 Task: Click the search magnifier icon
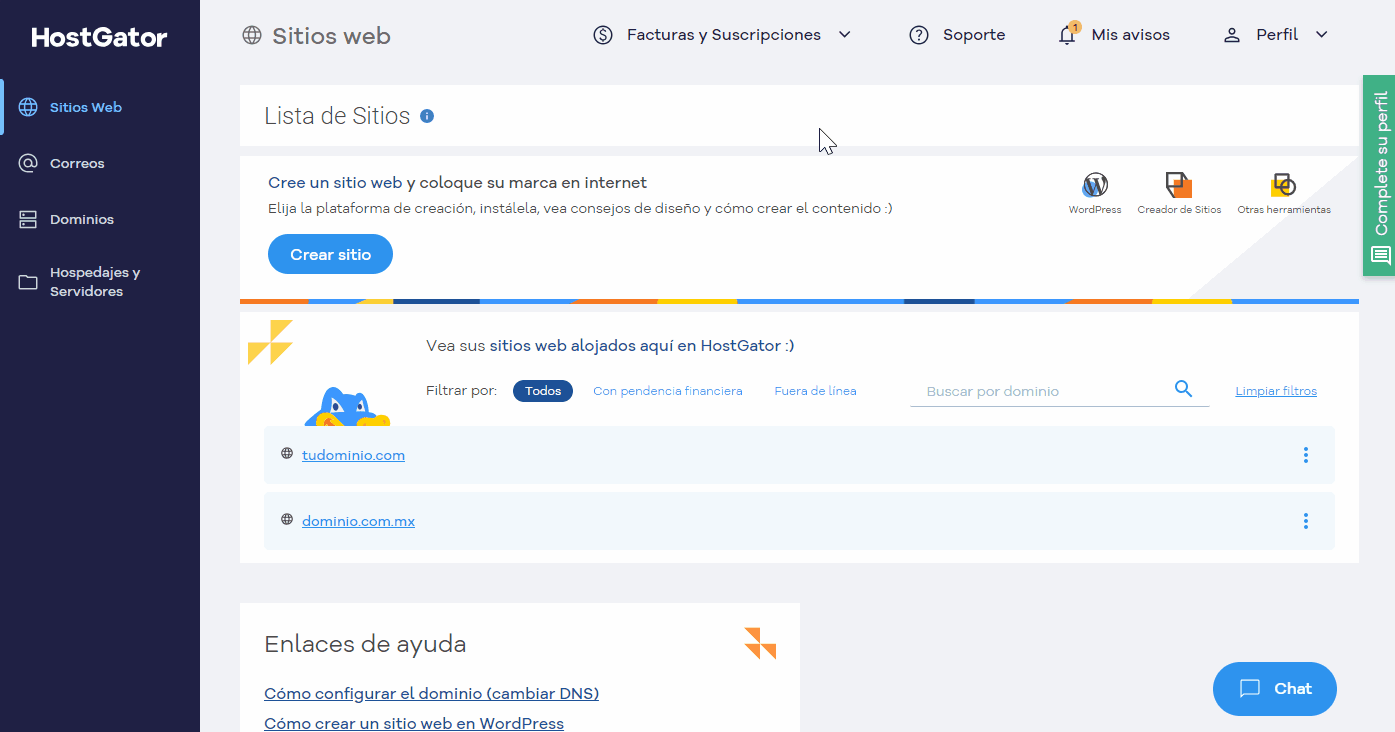pos(1183,389)
